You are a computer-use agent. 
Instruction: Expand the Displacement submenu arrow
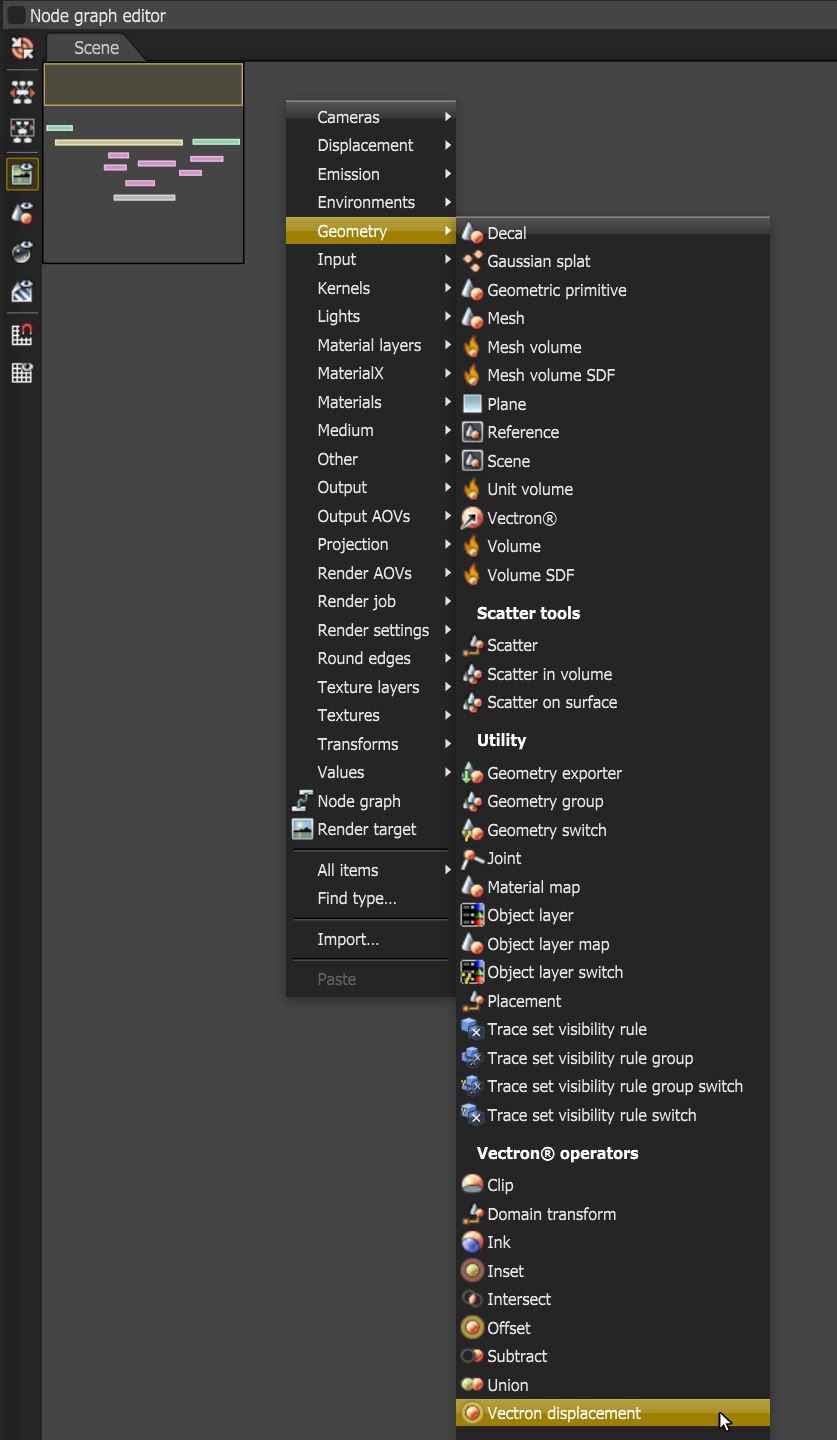(x=448, y=145)
